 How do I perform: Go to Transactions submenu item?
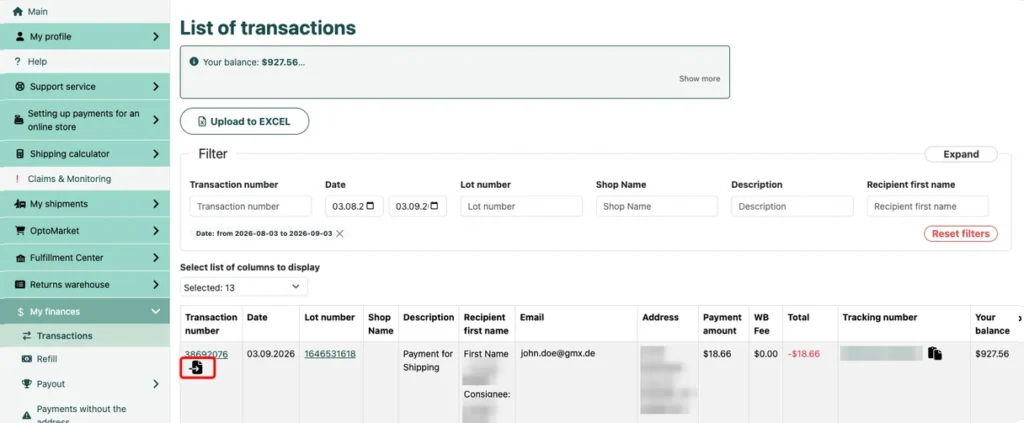[x=85, y=336]
